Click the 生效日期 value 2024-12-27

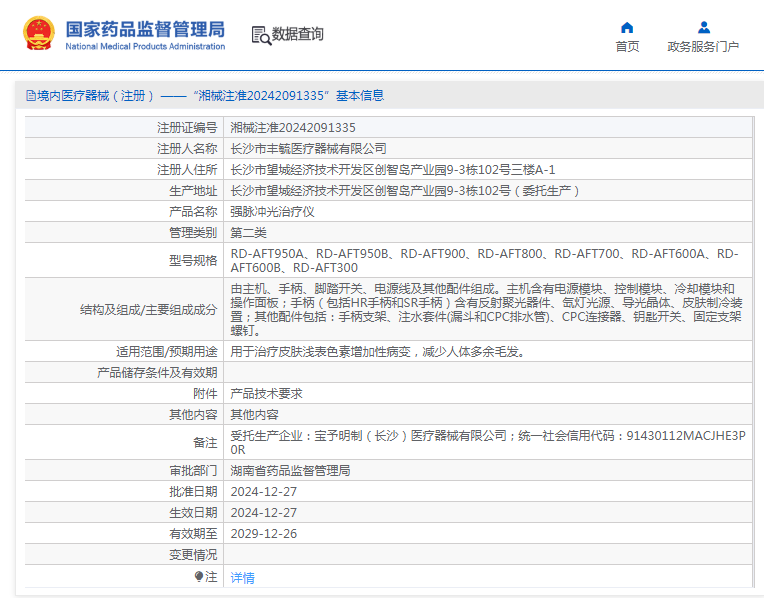click(264, 512)
